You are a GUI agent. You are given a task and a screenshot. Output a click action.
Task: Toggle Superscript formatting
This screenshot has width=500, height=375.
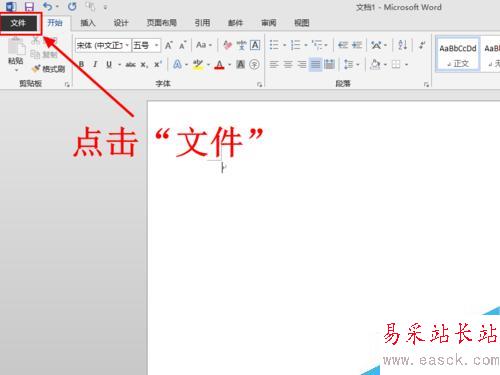tap(158, 64)
